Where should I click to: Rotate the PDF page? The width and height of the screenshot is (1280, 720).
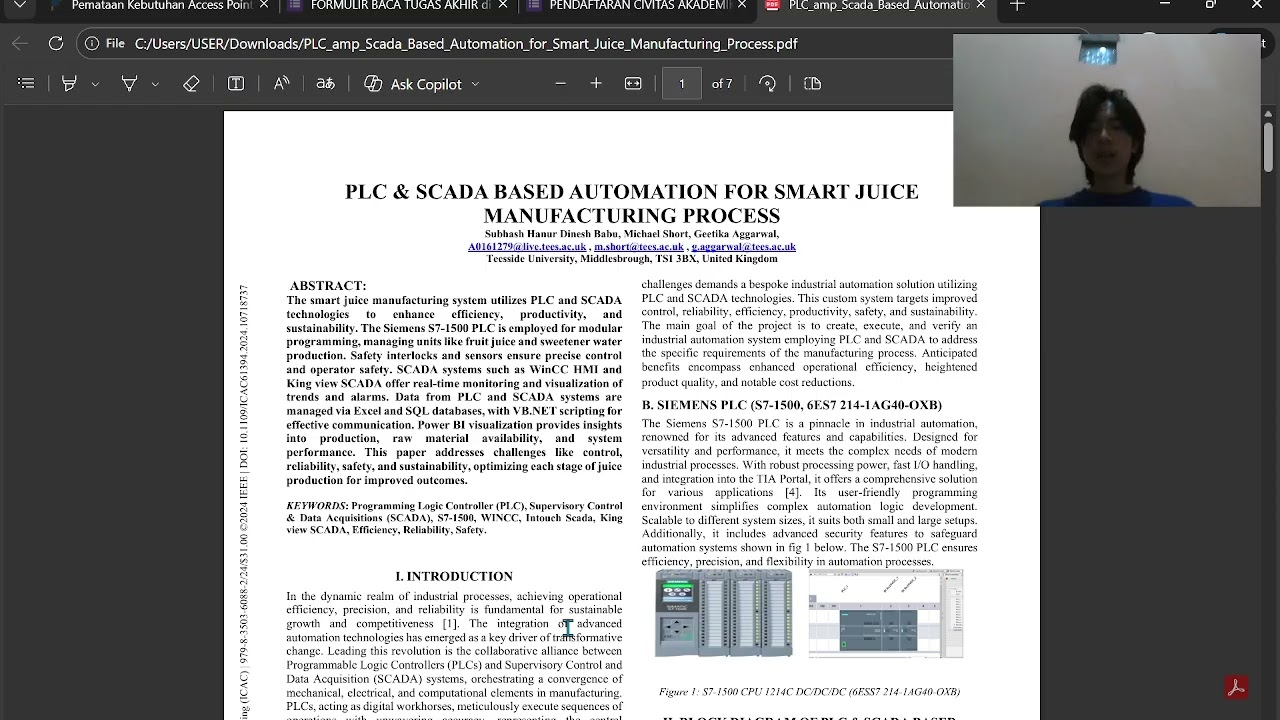tap(768, 84)
